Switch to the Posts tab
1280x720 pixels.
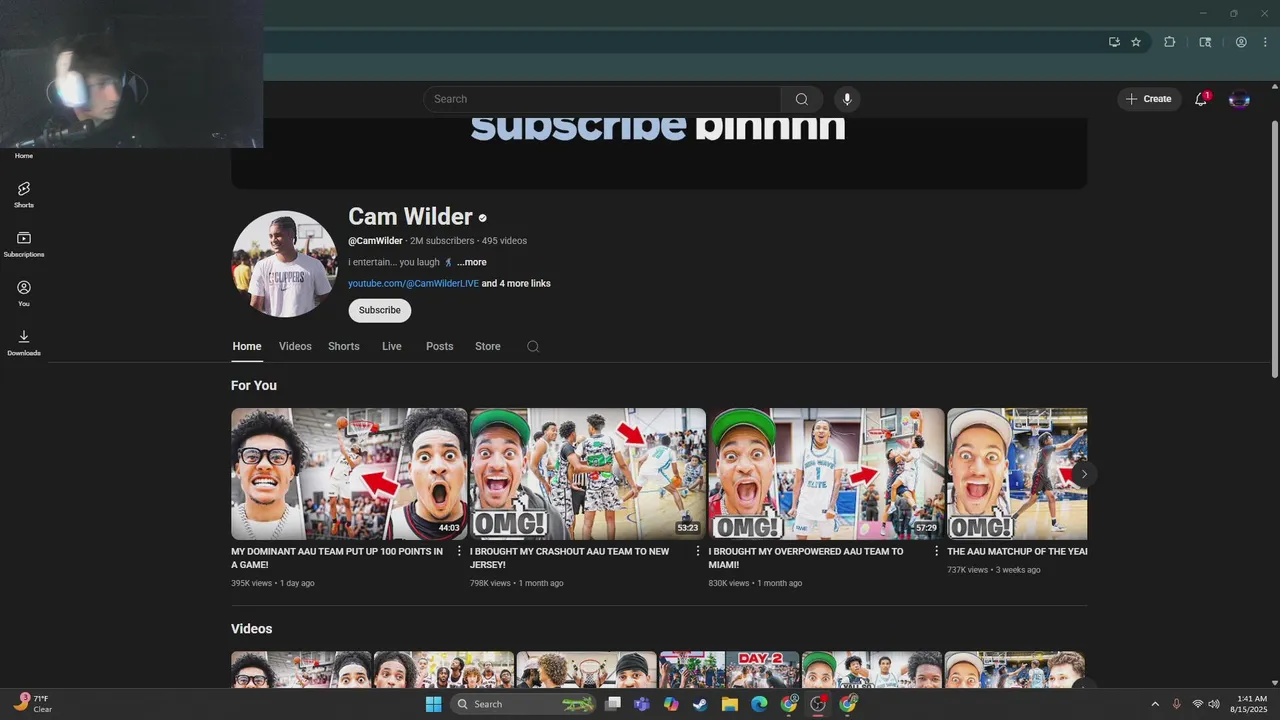pos(440,346)
